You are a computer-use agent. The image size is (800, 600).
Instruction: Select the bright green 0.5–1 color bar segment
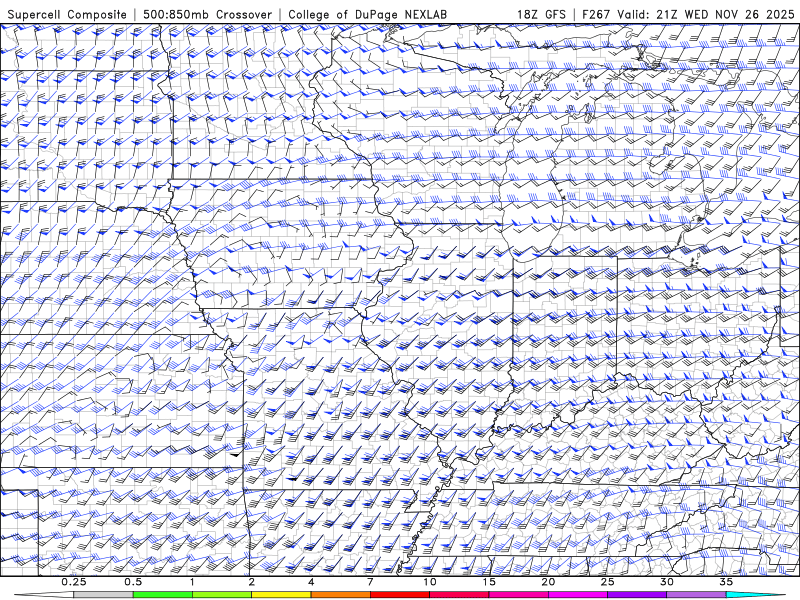(162, 595)
